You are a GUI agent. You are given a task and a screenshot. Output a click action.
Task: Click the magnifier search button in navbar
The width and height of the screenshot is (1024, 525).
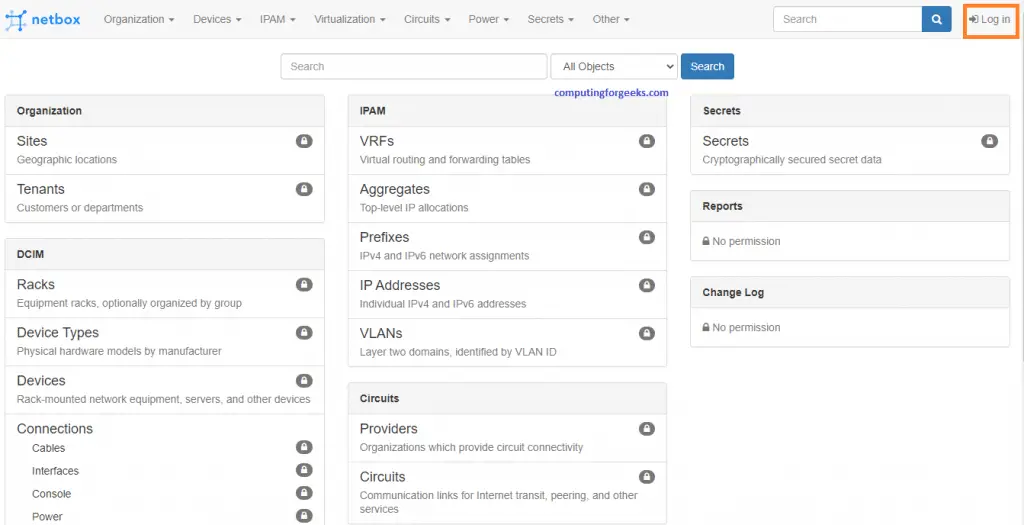tap(936, 20)
